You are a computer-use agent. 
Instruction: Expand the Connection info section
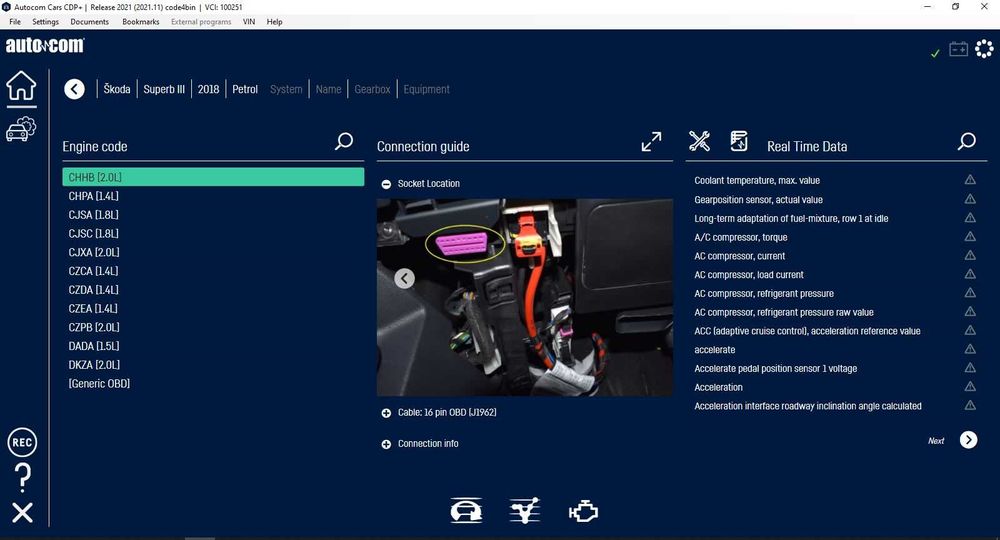point(386,444)
